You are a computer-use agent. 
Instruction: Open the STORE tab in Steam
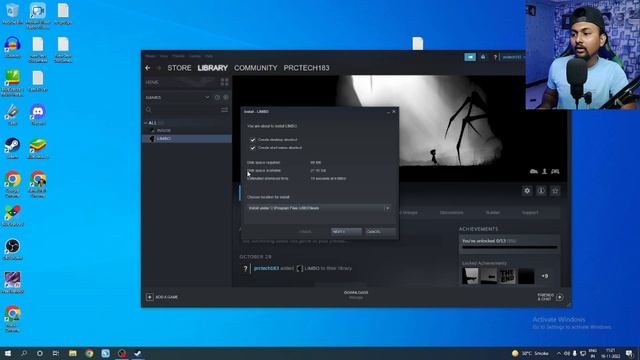coord(179,68)
